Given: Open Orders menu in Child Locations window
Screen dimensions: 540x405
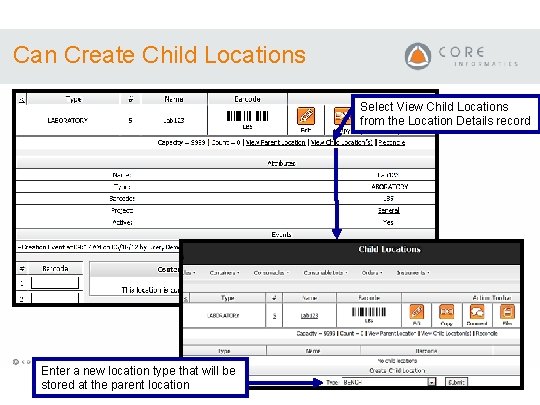Looking at the screenshot, I should point(372,273).
